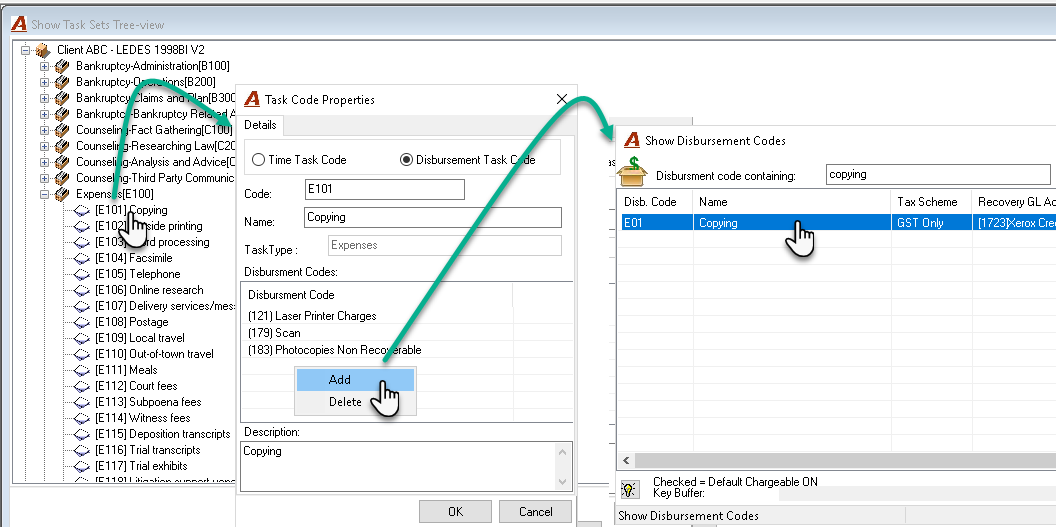The height and width of the screenshot is (527, 1056).
Task: Click the Counseling-Fact Gathering[C100] book icon
Action: coord(63,130)
